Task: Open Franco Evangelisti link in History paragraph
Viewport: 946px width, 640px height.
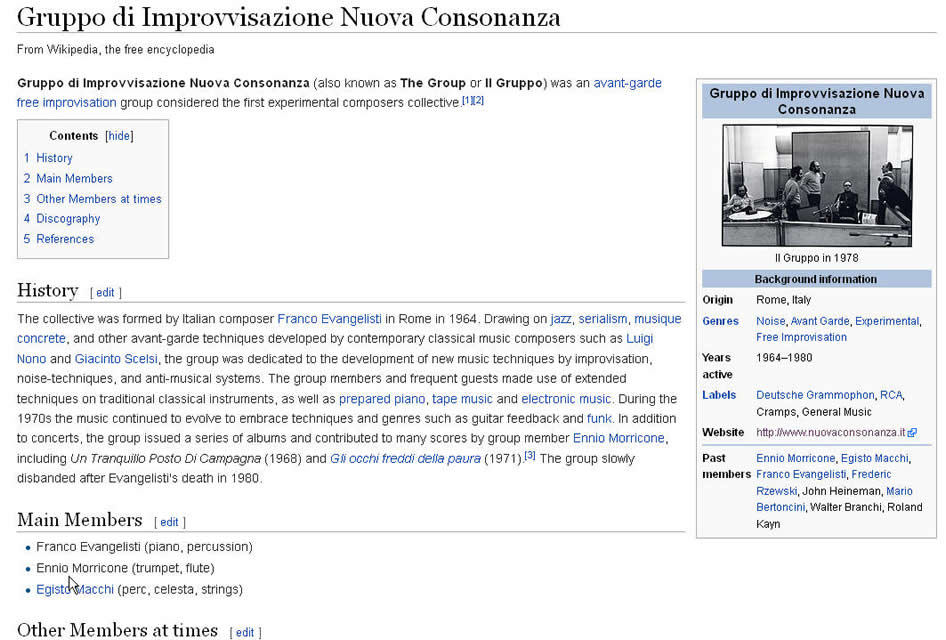Action: (x=329, y=318)
